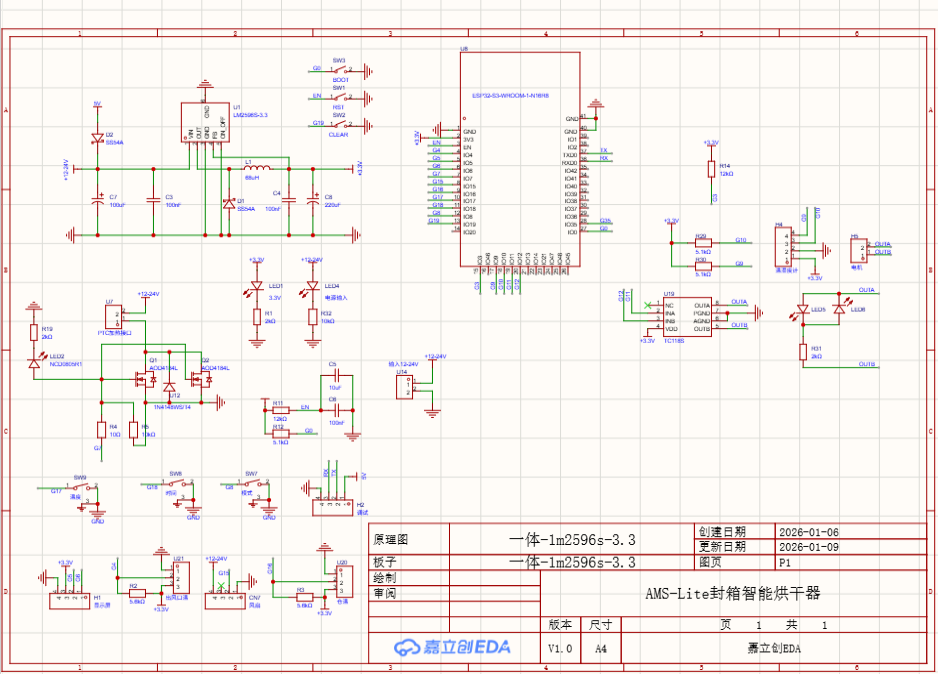
Task: Click the Q1 AOD4184L MOSFET symbol
Action: (x=145, y=379)
